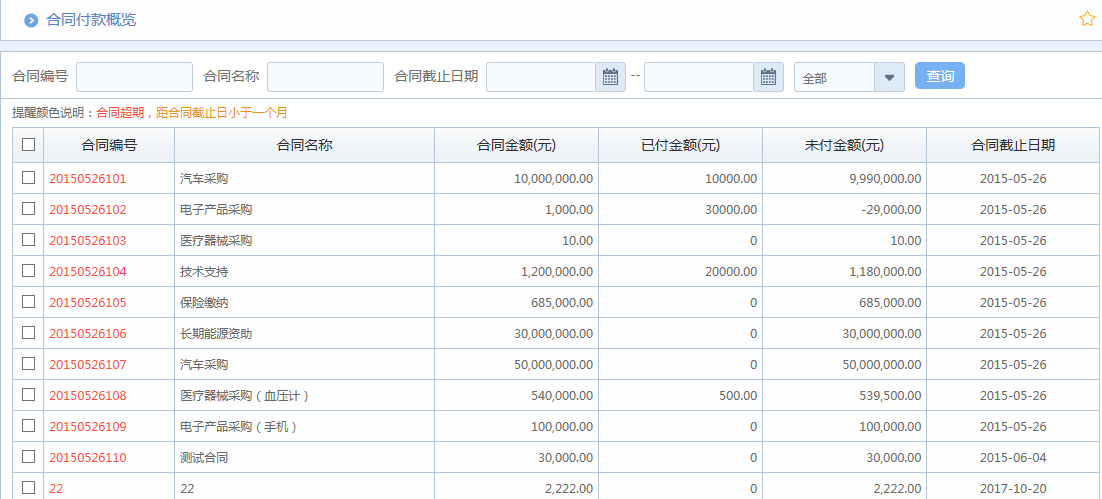This screenshot has width=1102, height=499.
Task: Click the 已付金额(元) column header
Action: coord(680,145)
